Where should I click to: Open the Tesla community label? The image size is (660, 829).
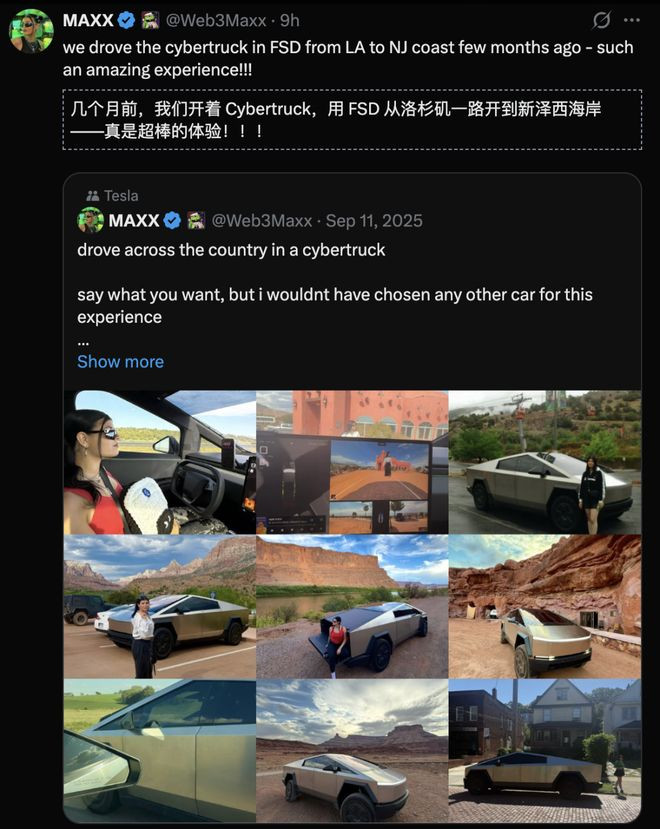tap(121, 196)
